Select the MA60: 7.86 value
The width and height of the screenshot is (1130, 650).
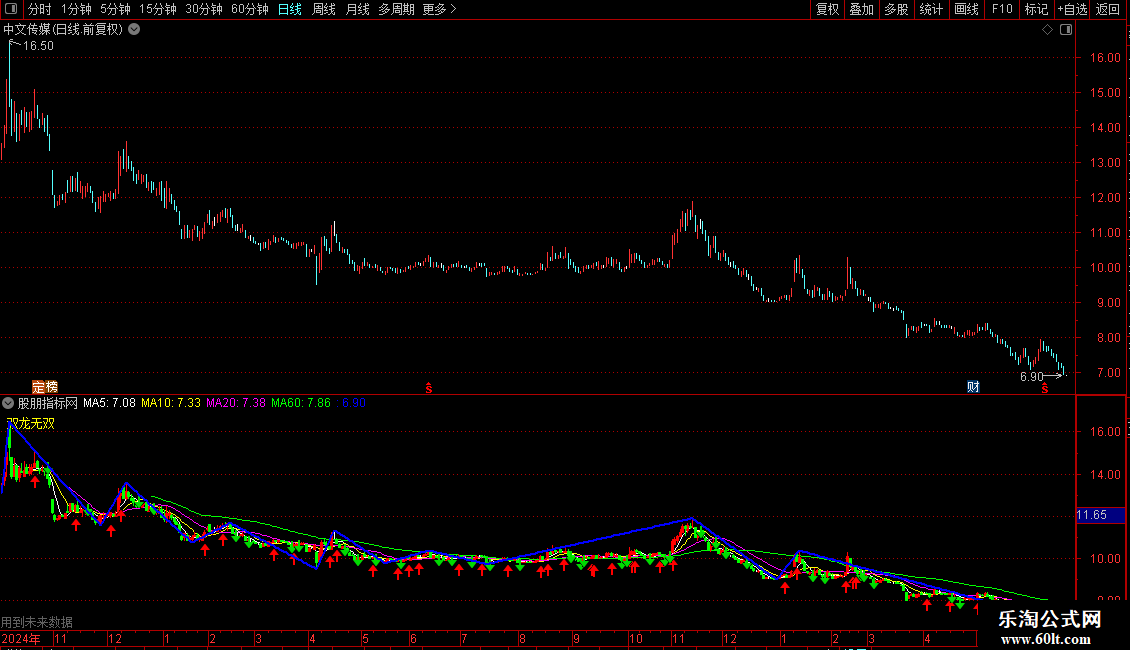301,403
